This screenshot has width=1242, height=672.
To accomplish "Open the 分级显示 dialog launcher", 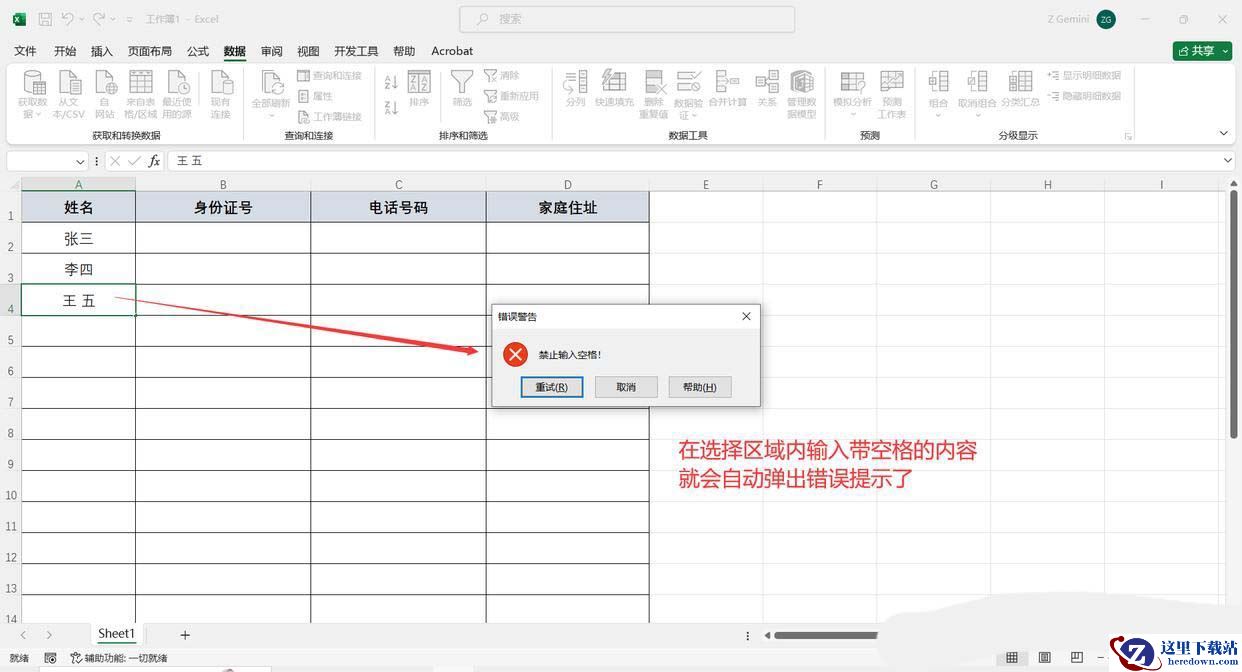I will (x=1128, y=136).
